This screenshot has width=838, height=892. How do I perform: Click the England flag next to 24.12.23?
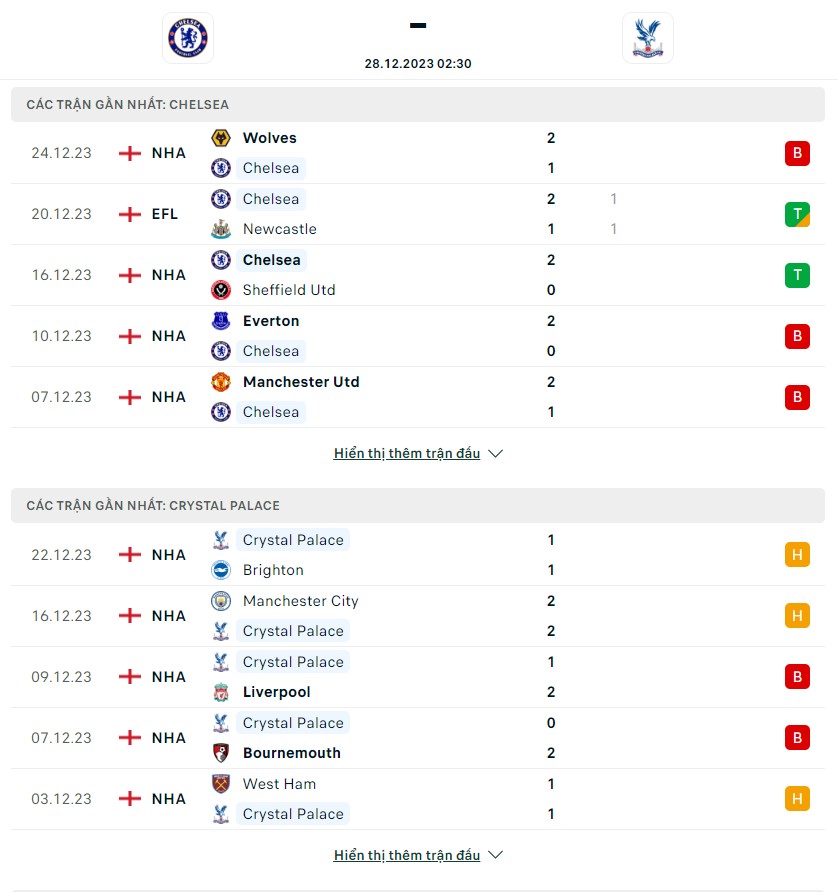(x=129, y=153)
